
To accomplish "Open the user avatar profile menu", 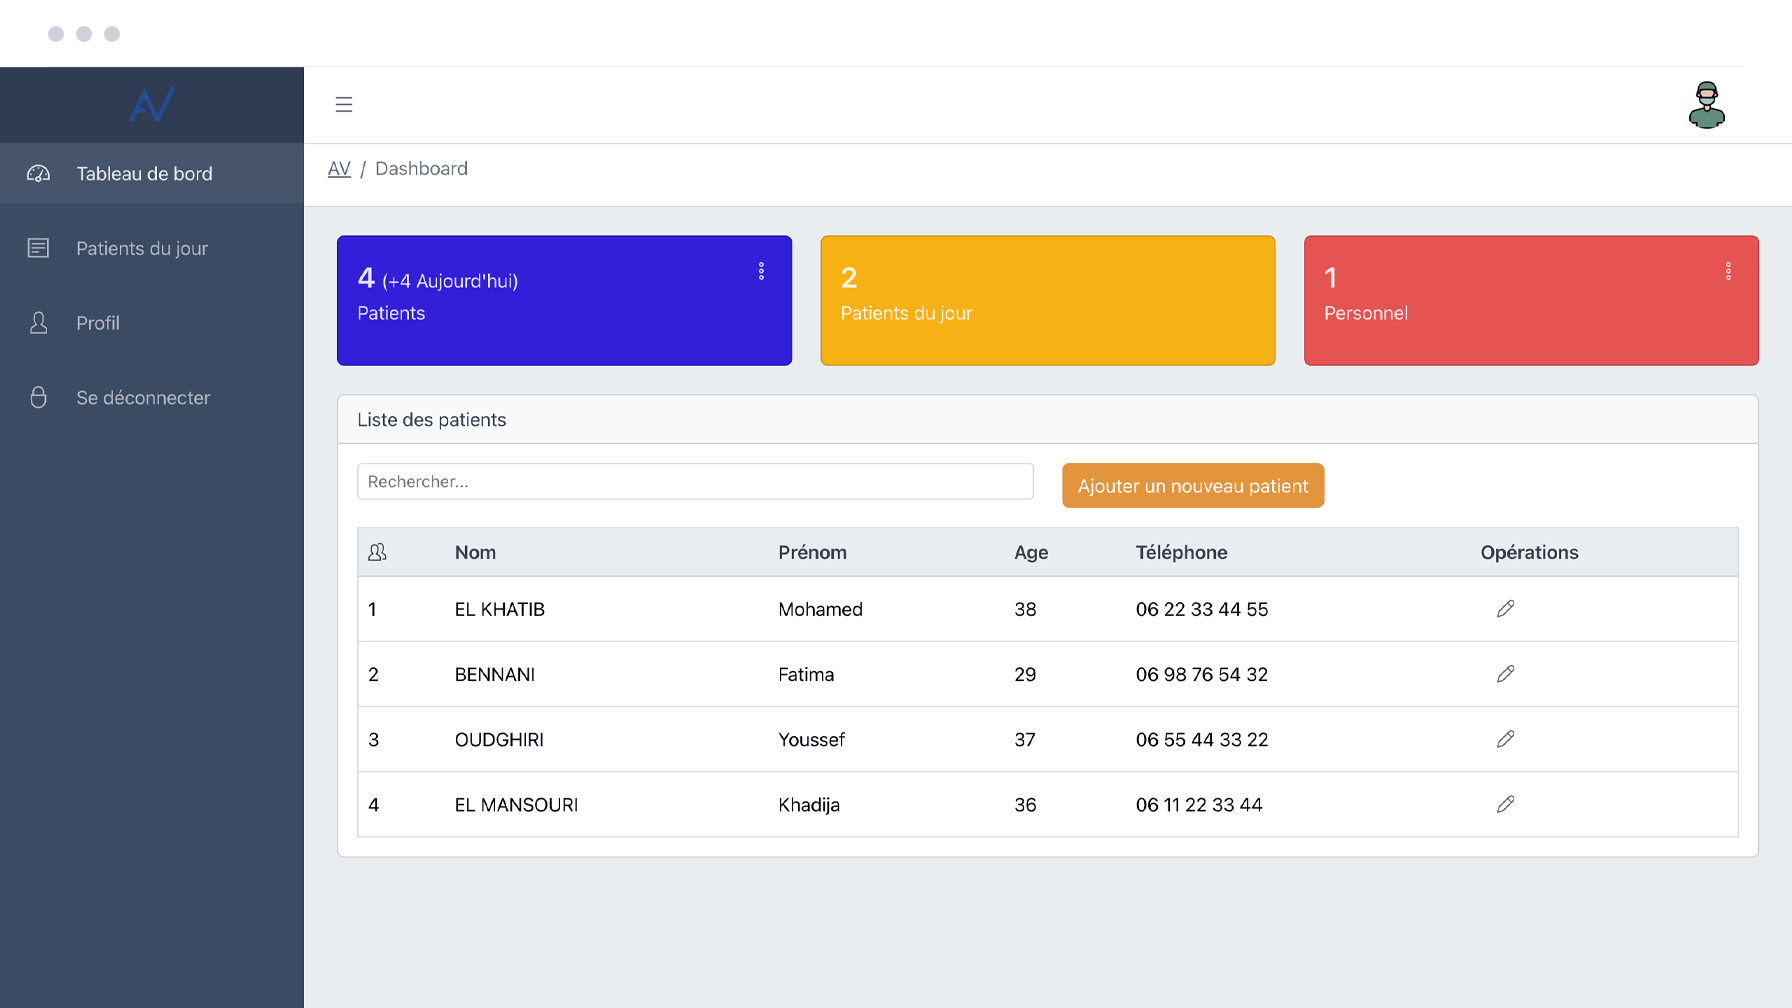I will coord(1706,105).
